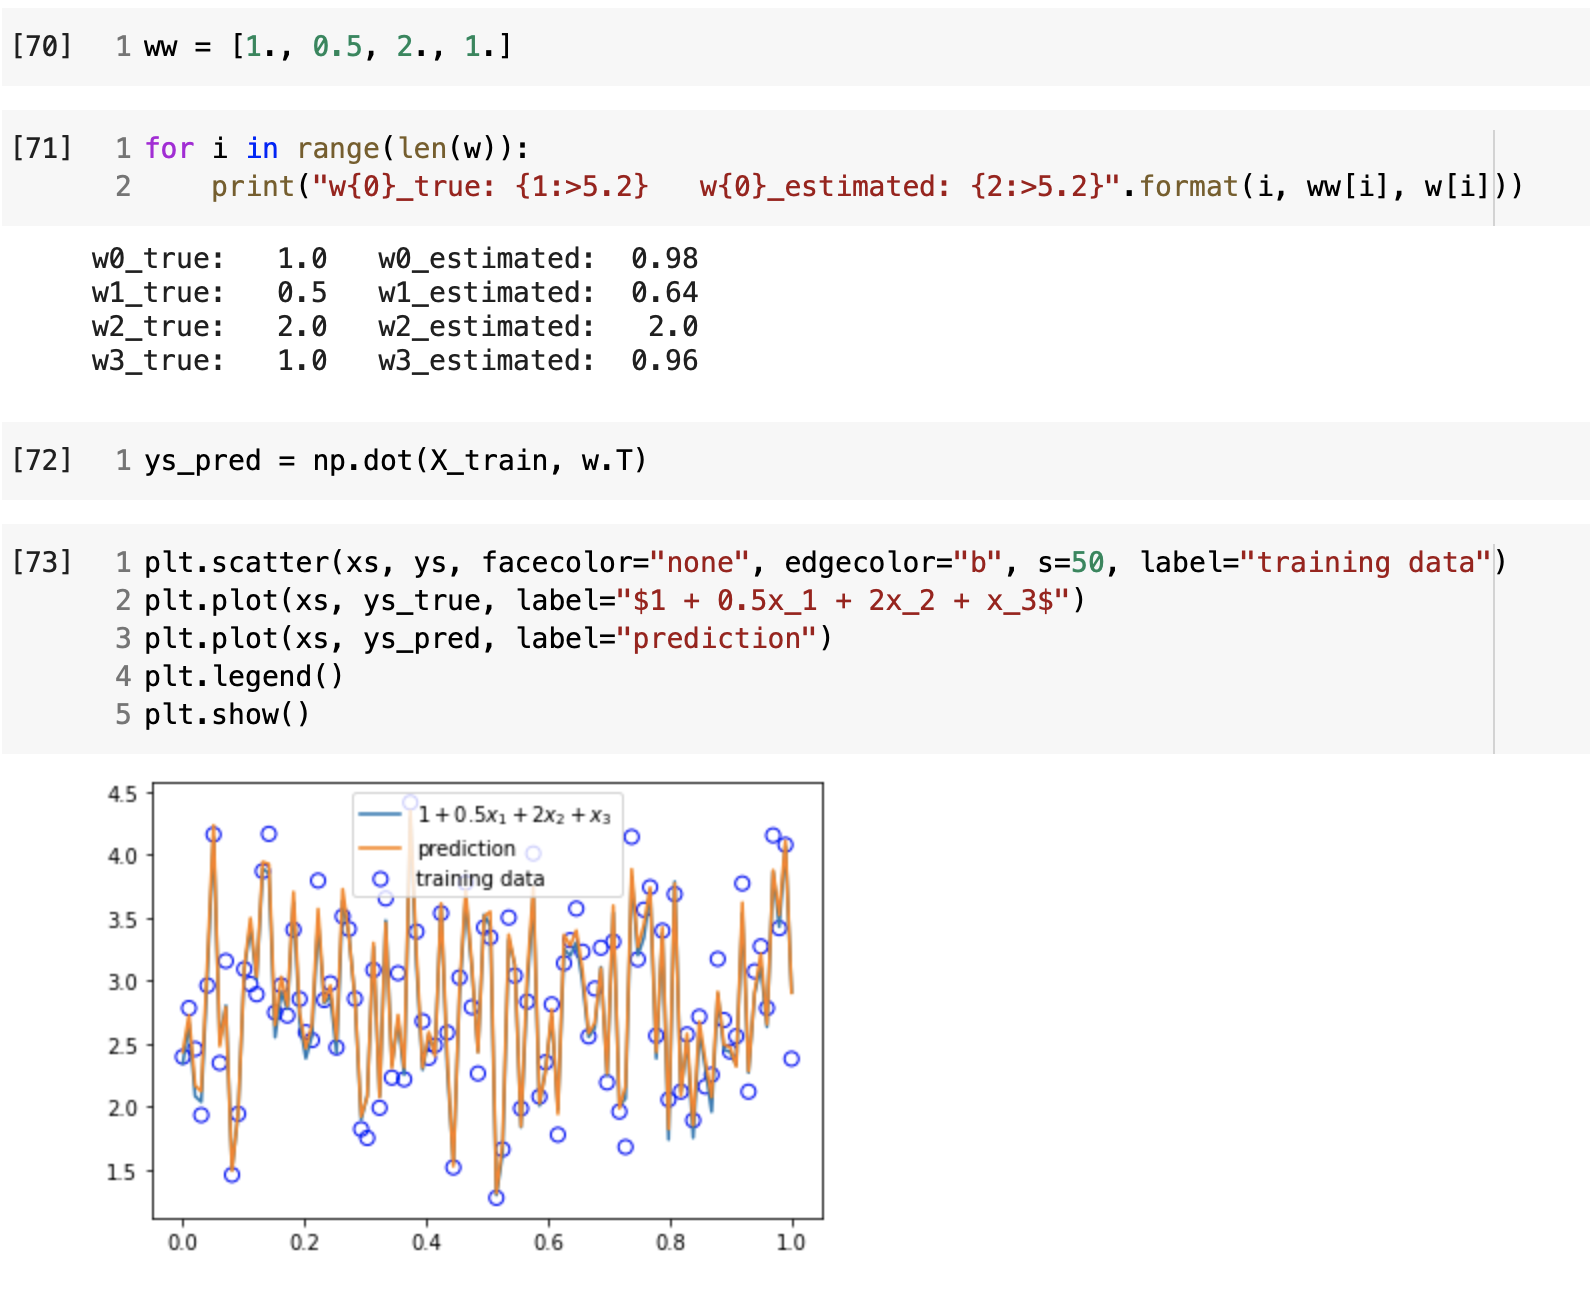Click the ww list assignment code line

(x=328, y=46)
